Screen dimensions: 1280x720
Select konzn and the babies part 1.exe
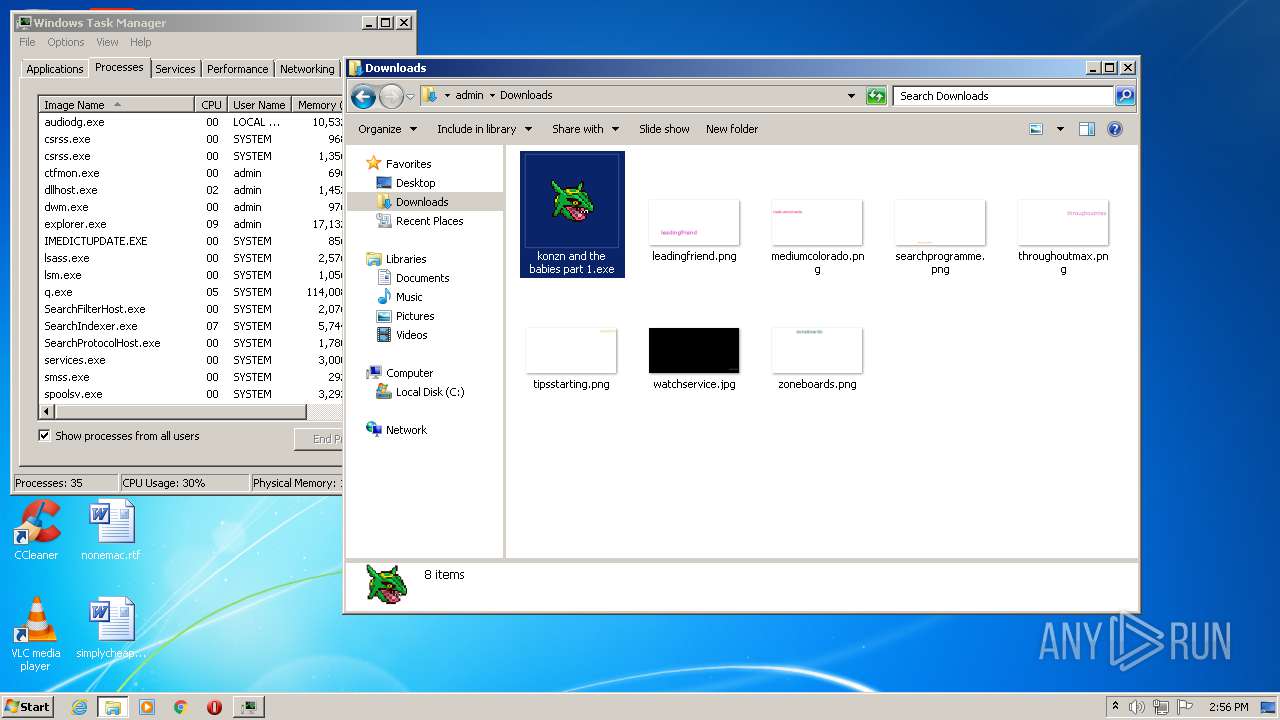[x=572, y=214]
